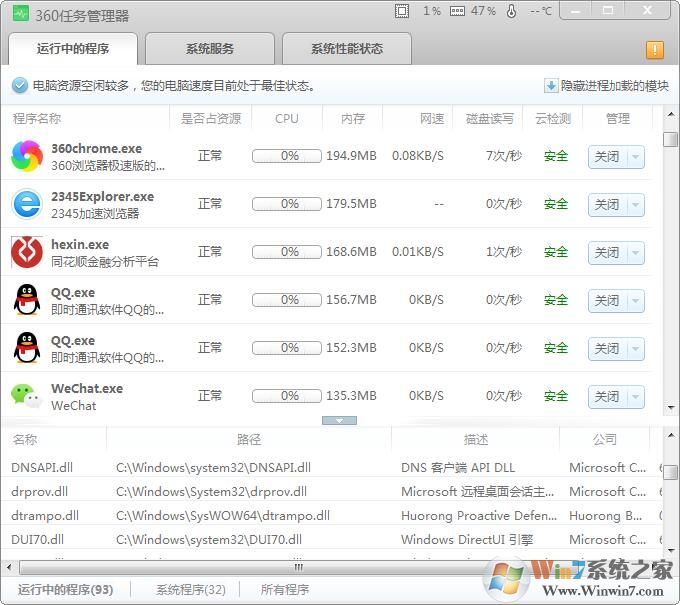Expand the dropdown arrow next to hexin.exe 关闭
The height and width of the screenshot is (605, 680).
coord(635,252)
